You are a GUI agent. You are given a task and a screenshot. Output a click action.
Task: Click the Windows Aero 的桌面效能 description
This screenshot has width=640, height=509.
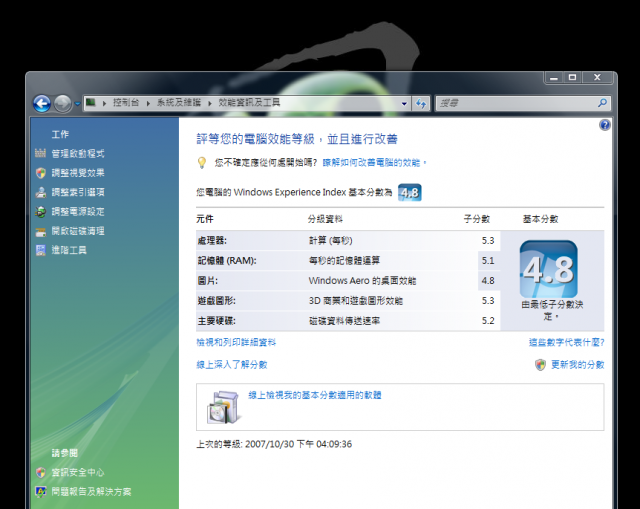click(362, 281)
